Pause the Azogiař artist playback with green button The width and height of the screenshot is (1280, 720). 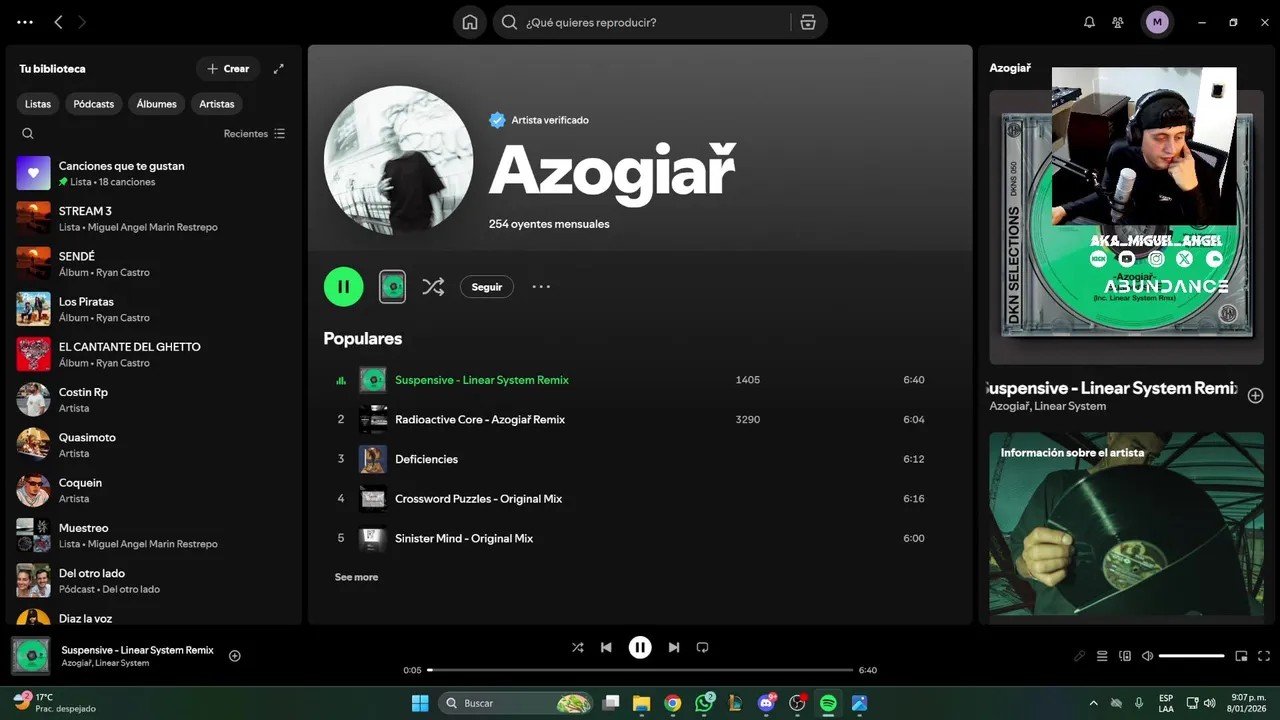(343, 287)
